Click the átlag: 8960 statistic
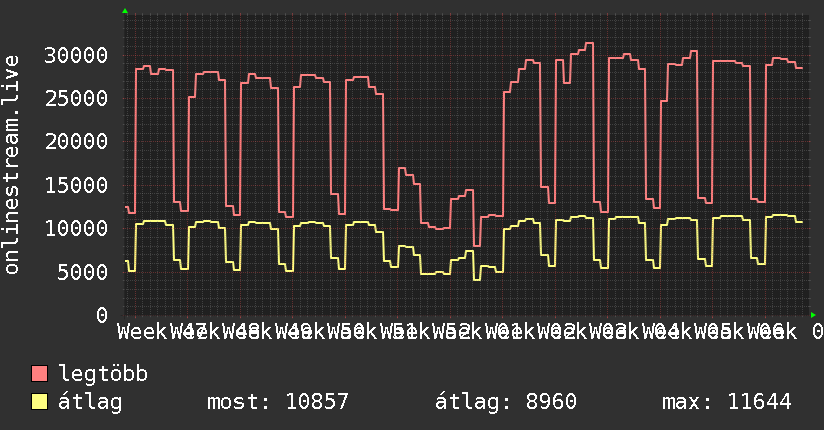This screenshot has height=430, width=824. click(x=506, y=402)
